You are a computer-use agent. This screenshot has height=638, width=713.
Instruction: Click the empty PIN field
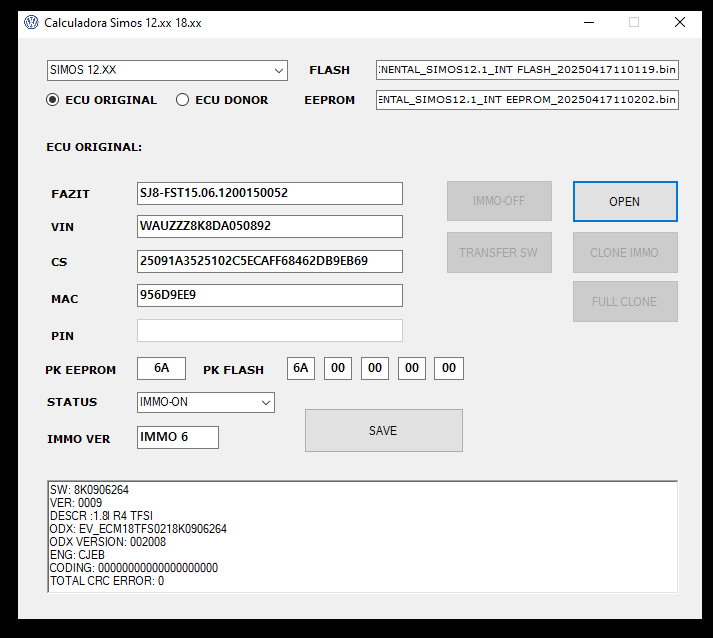point(270,331)
